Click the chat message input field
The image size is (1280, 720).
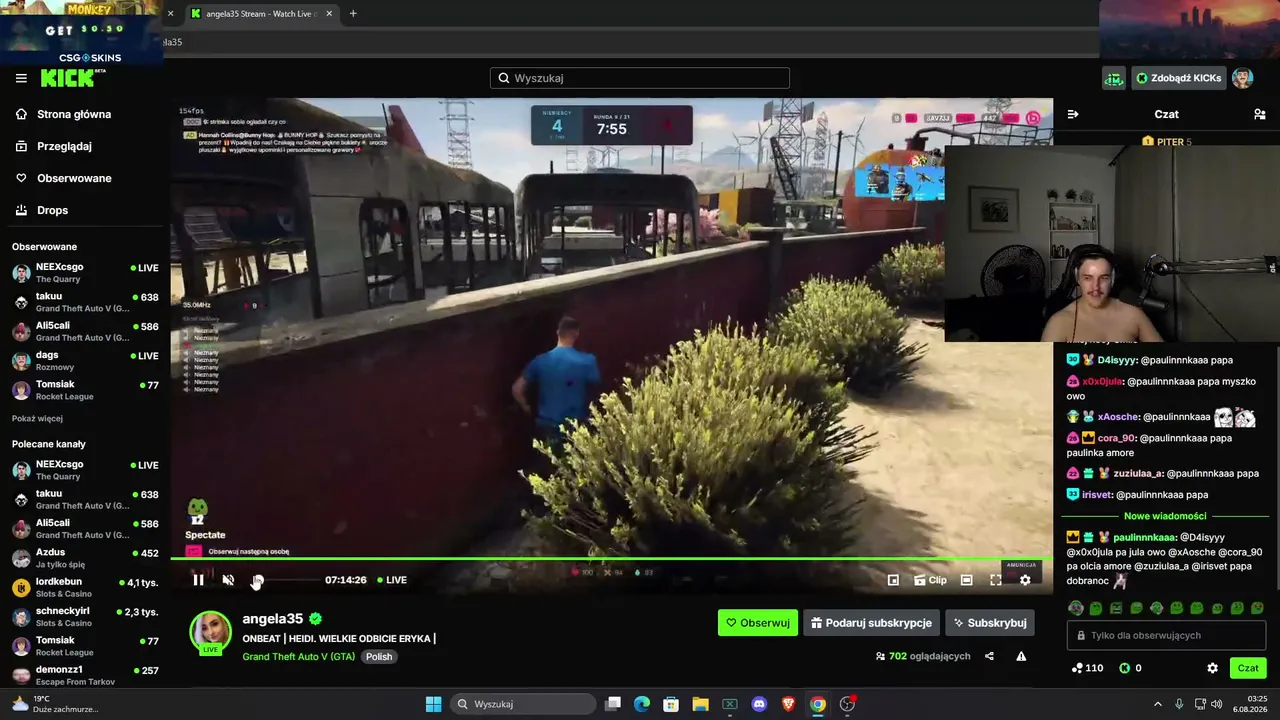[1167, 635]
